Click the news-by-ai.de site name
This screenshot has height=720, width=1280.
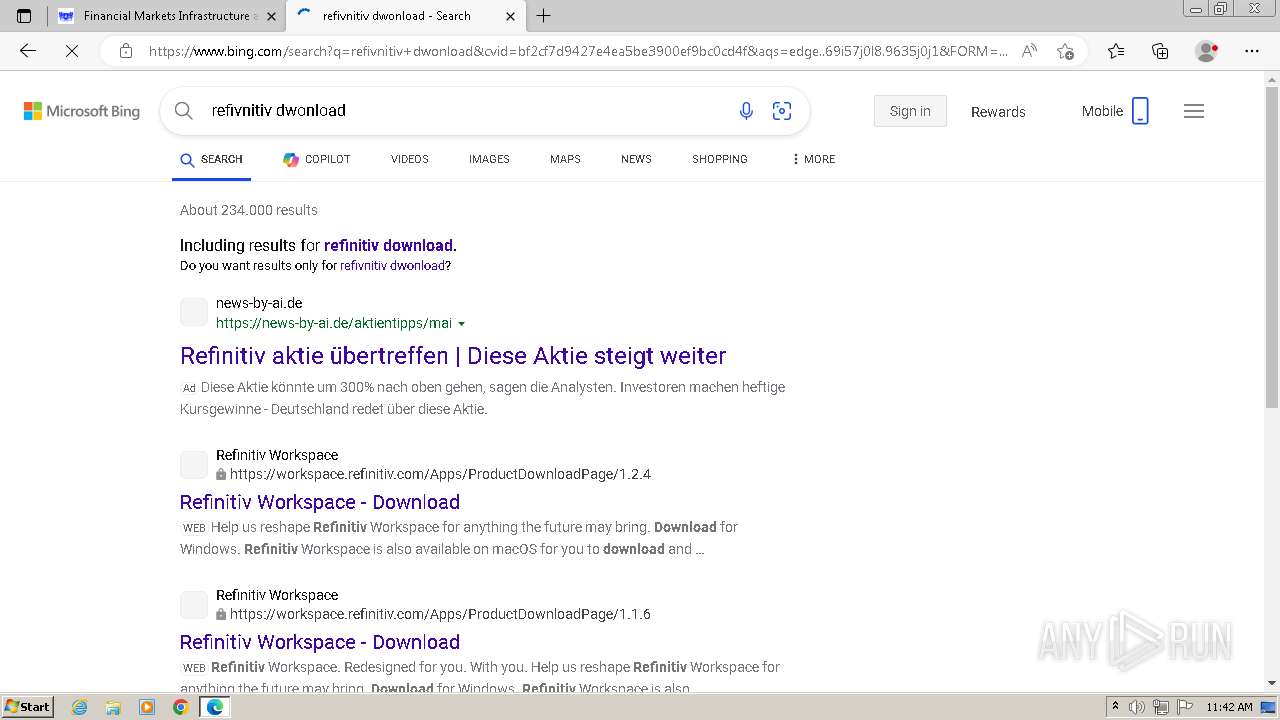[x=259, y=303]
